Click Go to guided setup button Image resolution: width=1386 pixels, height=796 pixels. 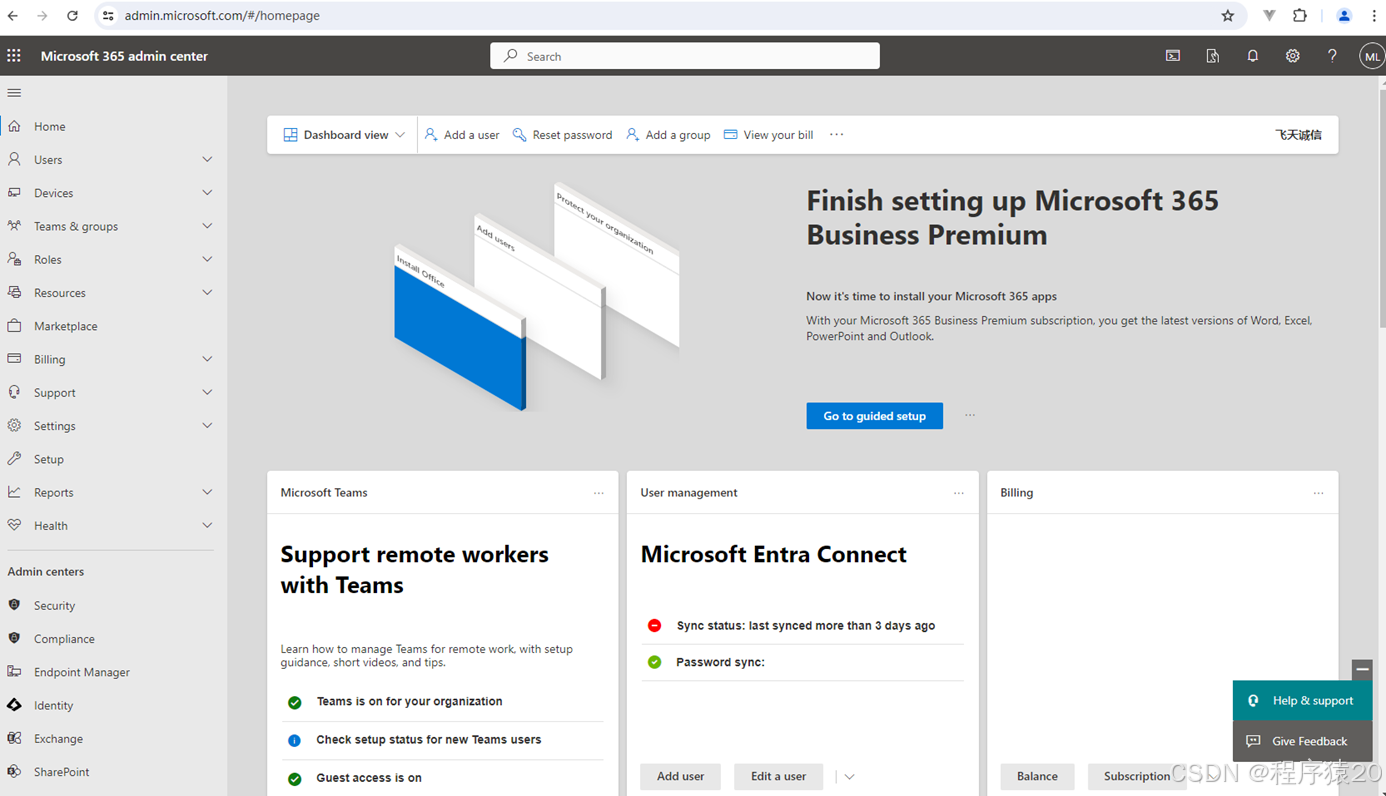click(875, 416)
